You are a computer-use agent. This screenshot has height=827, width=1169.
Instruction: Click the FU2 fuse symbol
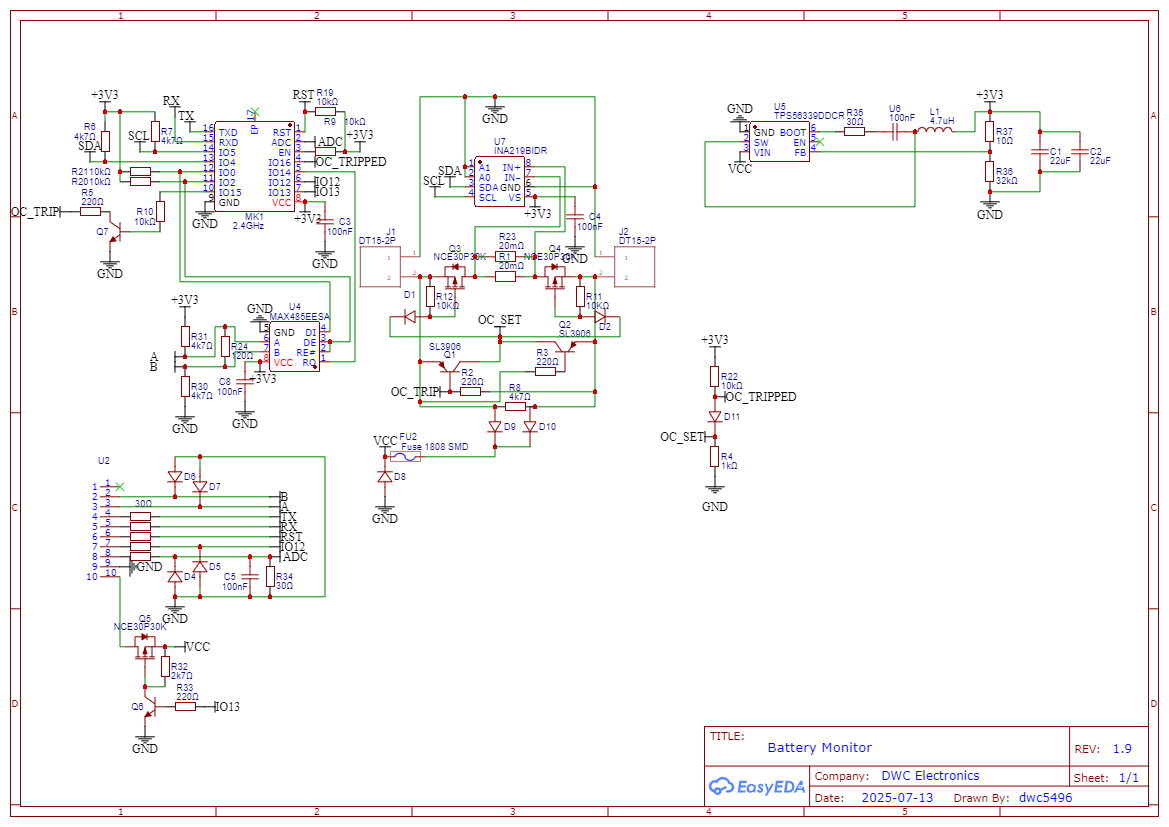point(404,456)
